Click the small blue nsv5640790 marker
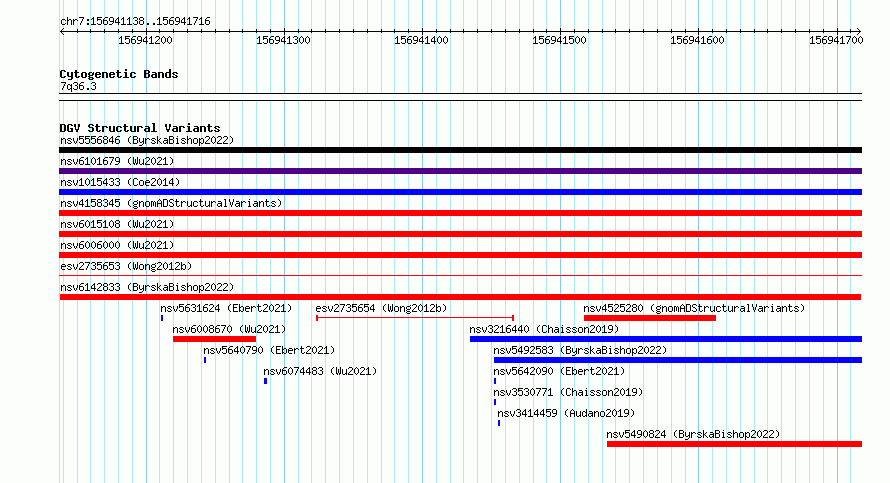 point(205,360)
